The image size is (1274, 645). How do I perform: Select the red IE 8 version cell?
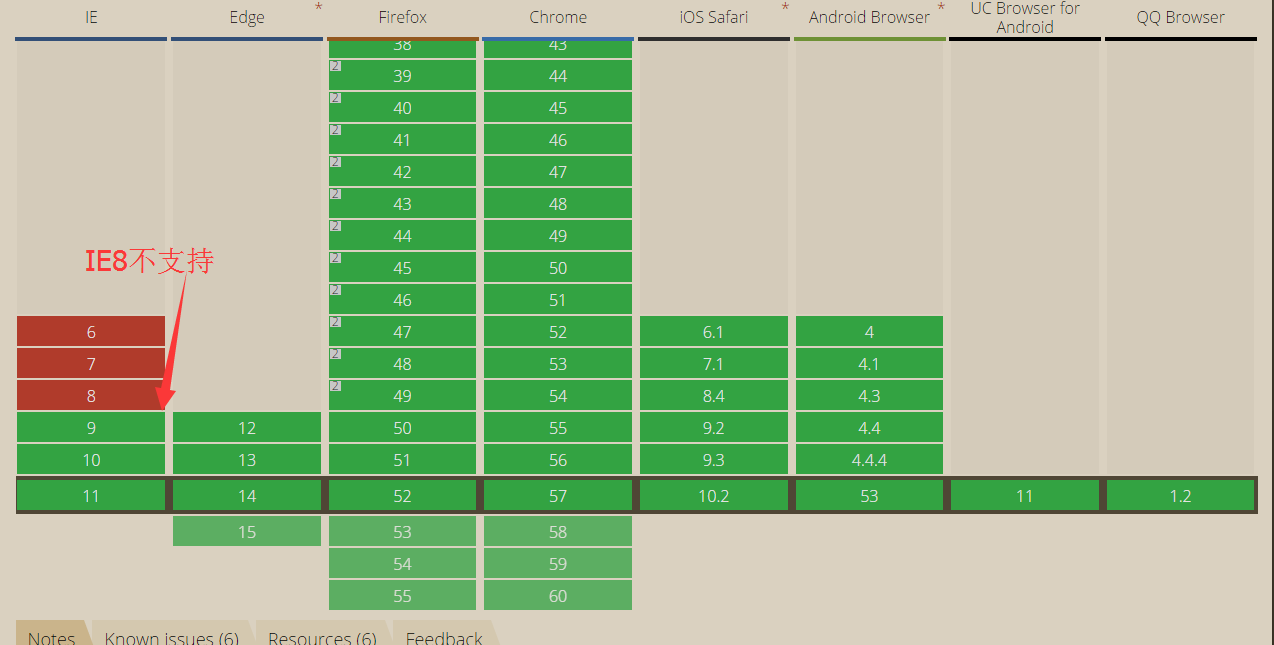click(x=91, y=396)
